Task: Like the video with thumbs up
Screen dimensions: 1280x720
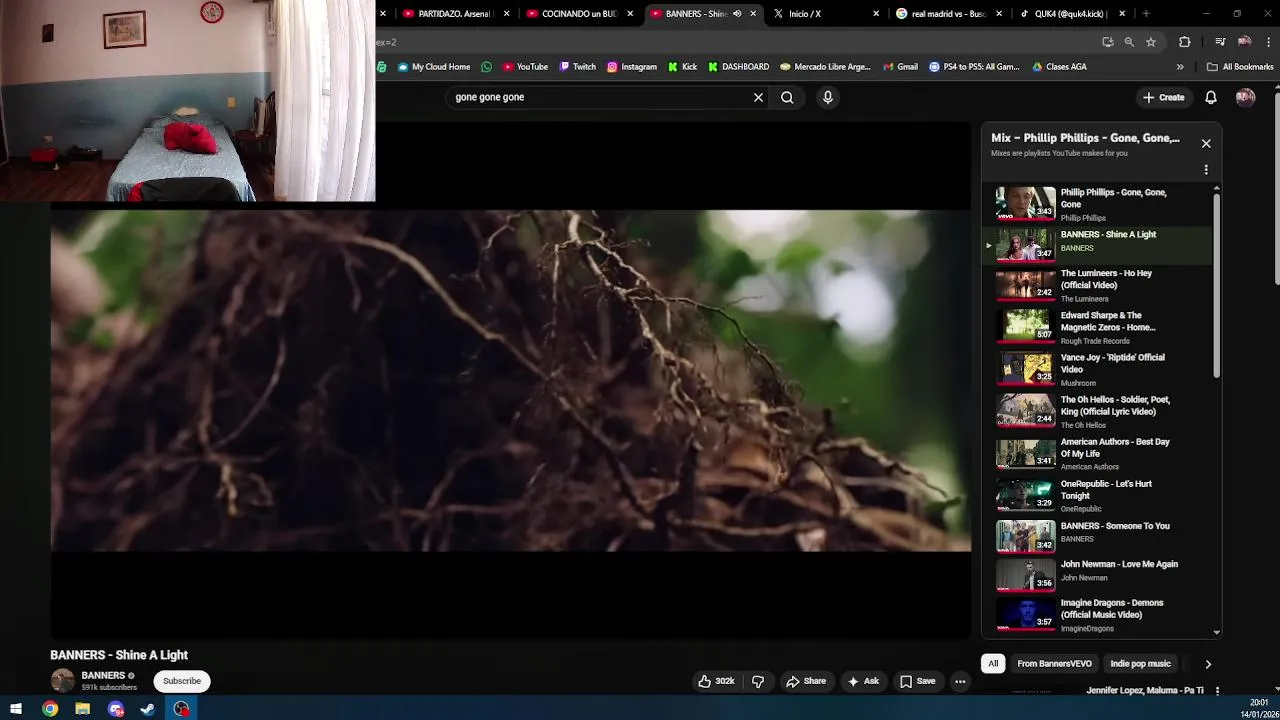Action: point(716,681)
